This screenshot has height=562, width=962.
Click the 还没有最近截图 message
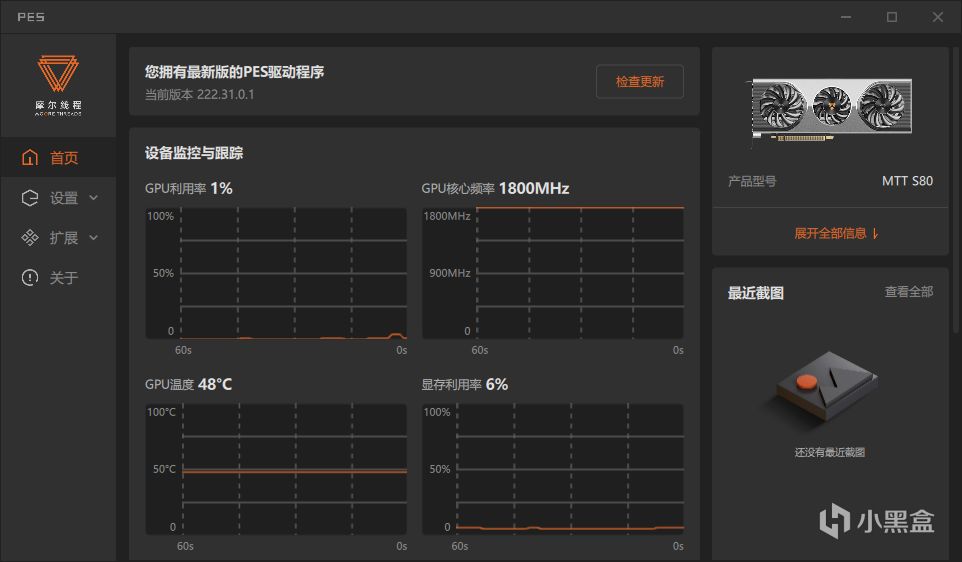pyautogui.click(x=829, y=452)
